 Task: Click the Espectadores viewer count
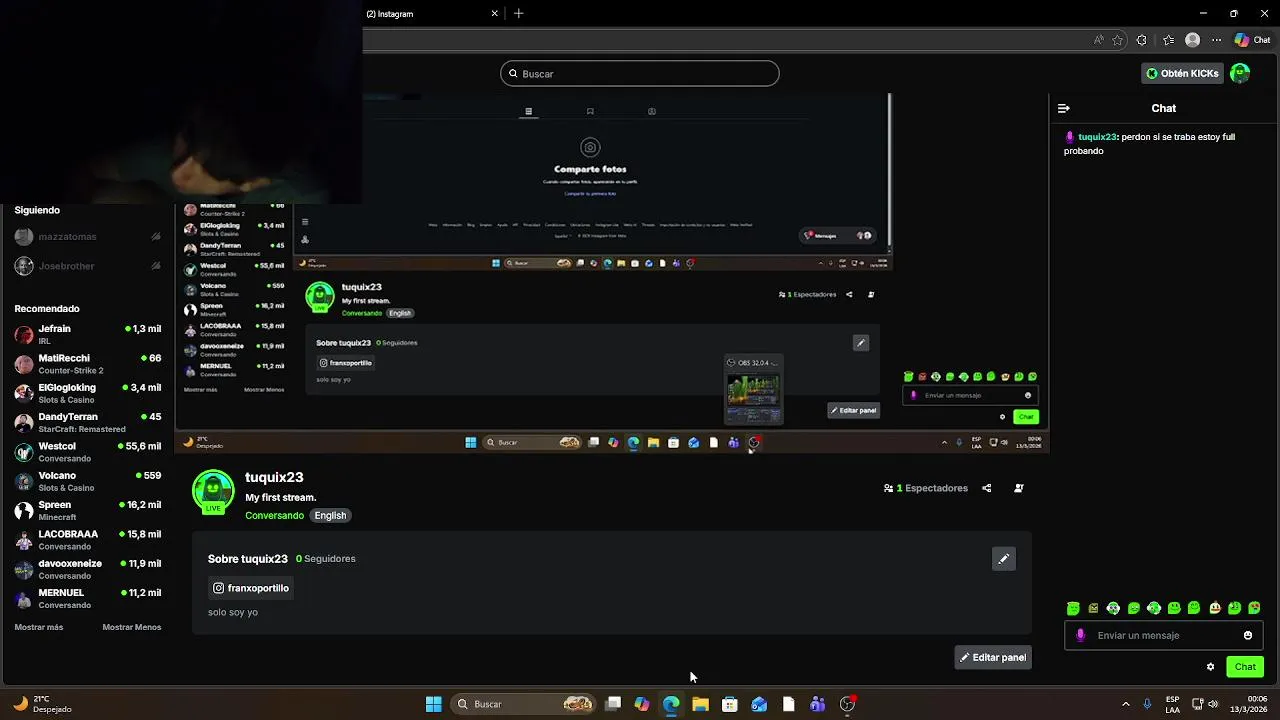point(926,488)
